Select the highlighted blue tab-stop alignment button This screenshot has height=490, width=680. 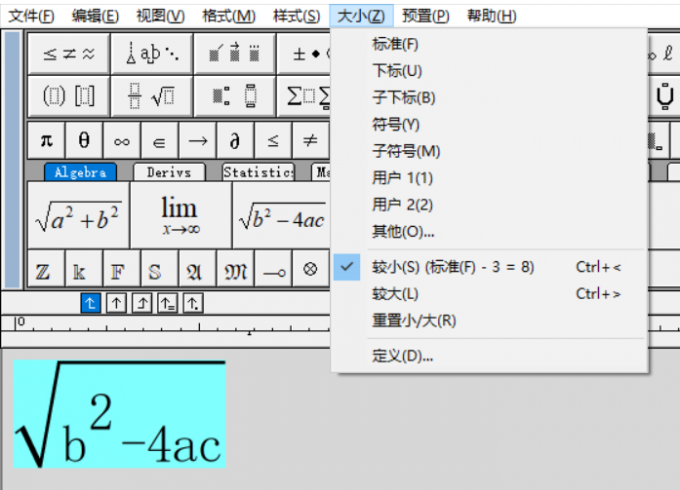pos(91,303)
